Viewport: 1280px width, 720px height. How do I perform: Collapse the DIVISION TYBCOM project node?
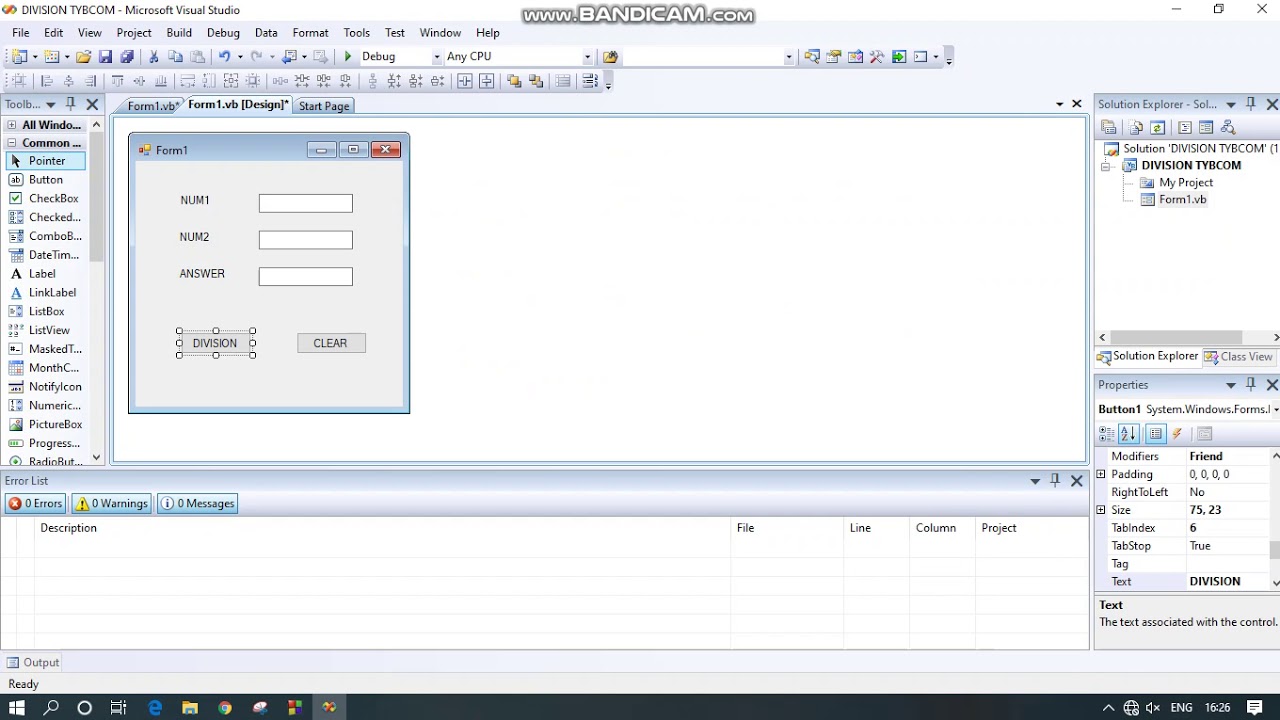(x=1105, y=166)
